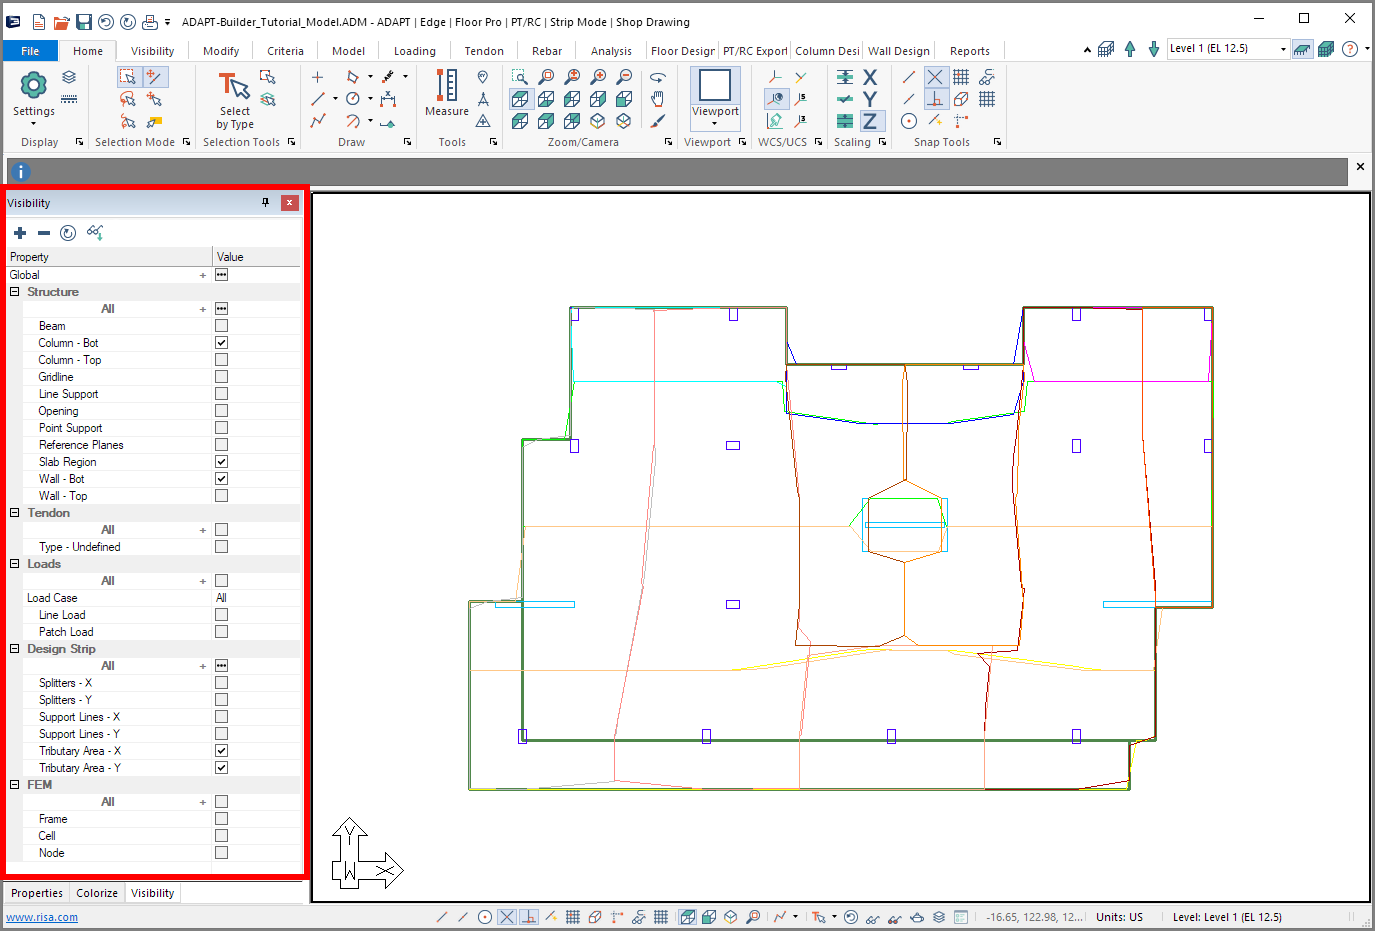Collapse the Structure tree section
Viewport: 1375px width, 931px height.
point(15,292)
